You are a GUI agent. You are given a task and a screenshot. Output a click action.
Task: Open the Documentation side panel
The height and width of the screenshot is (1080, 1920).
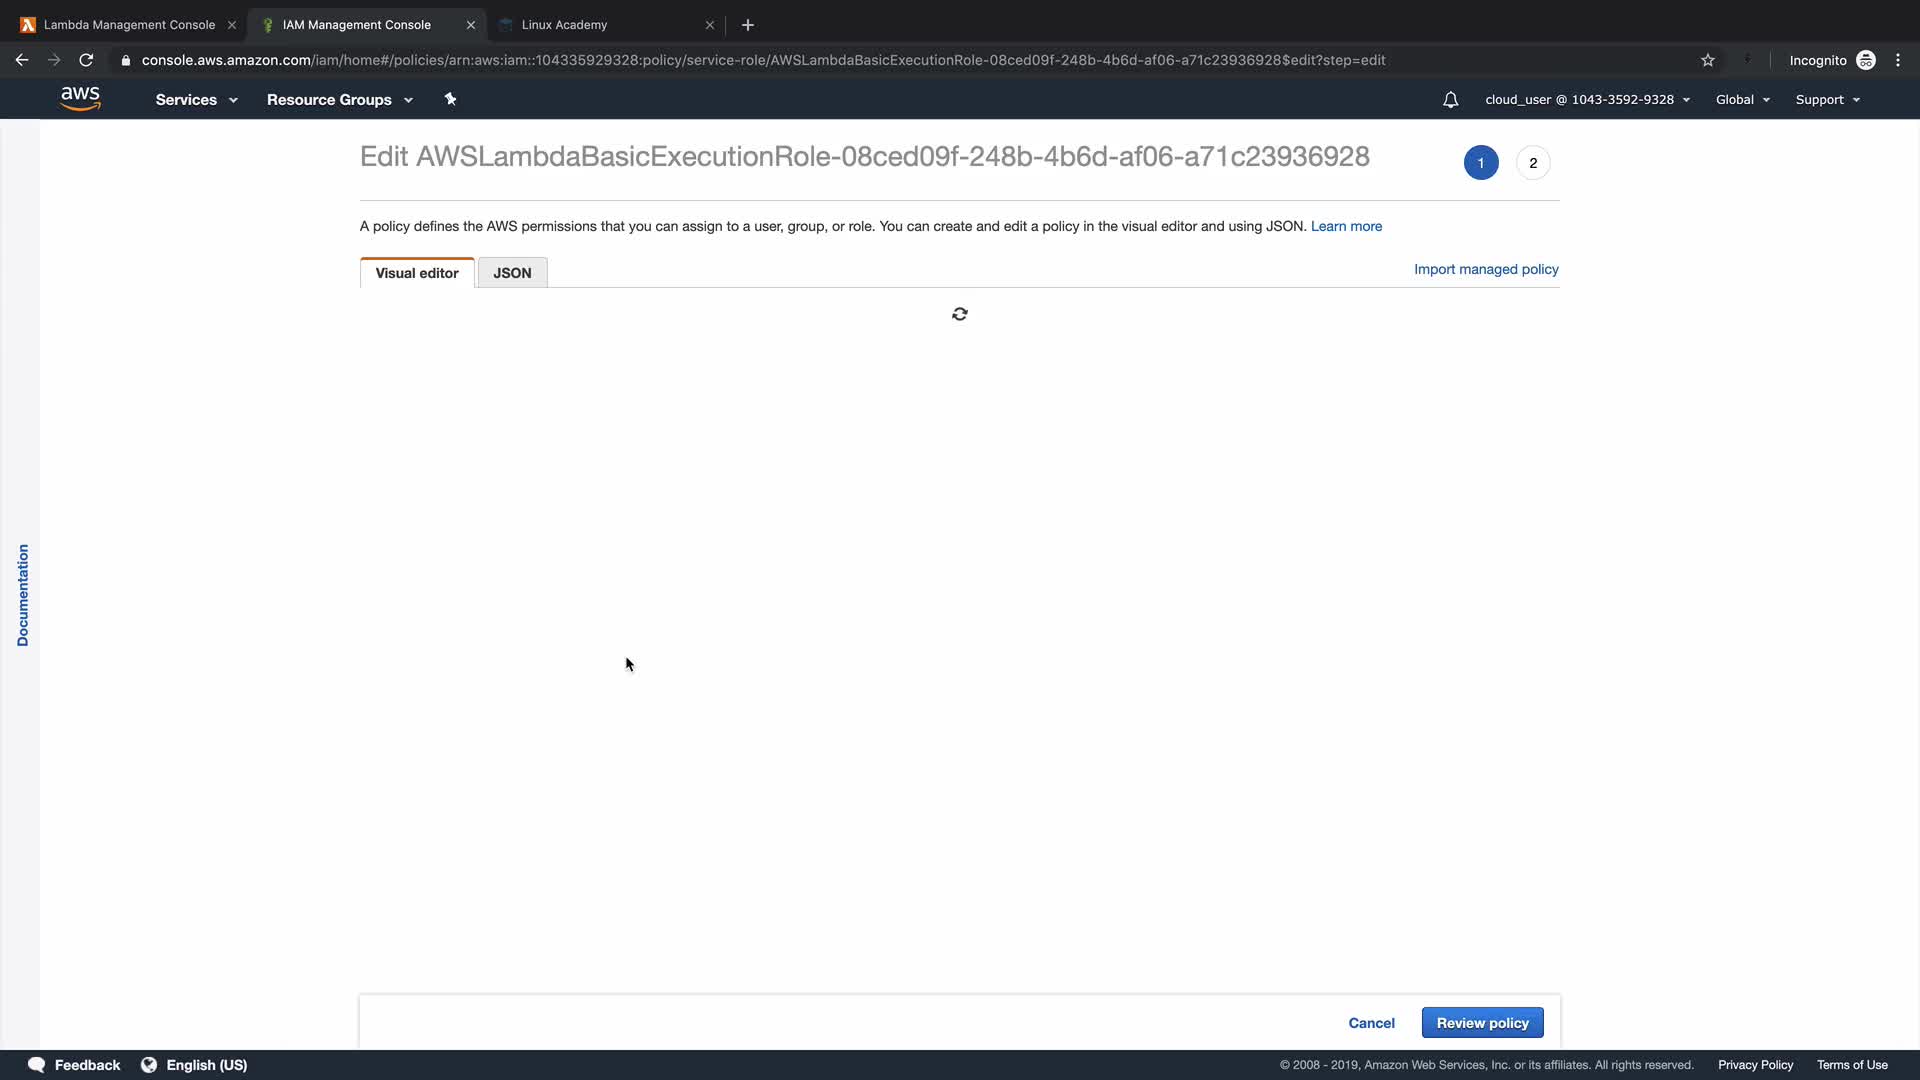[x=22, y=595]
